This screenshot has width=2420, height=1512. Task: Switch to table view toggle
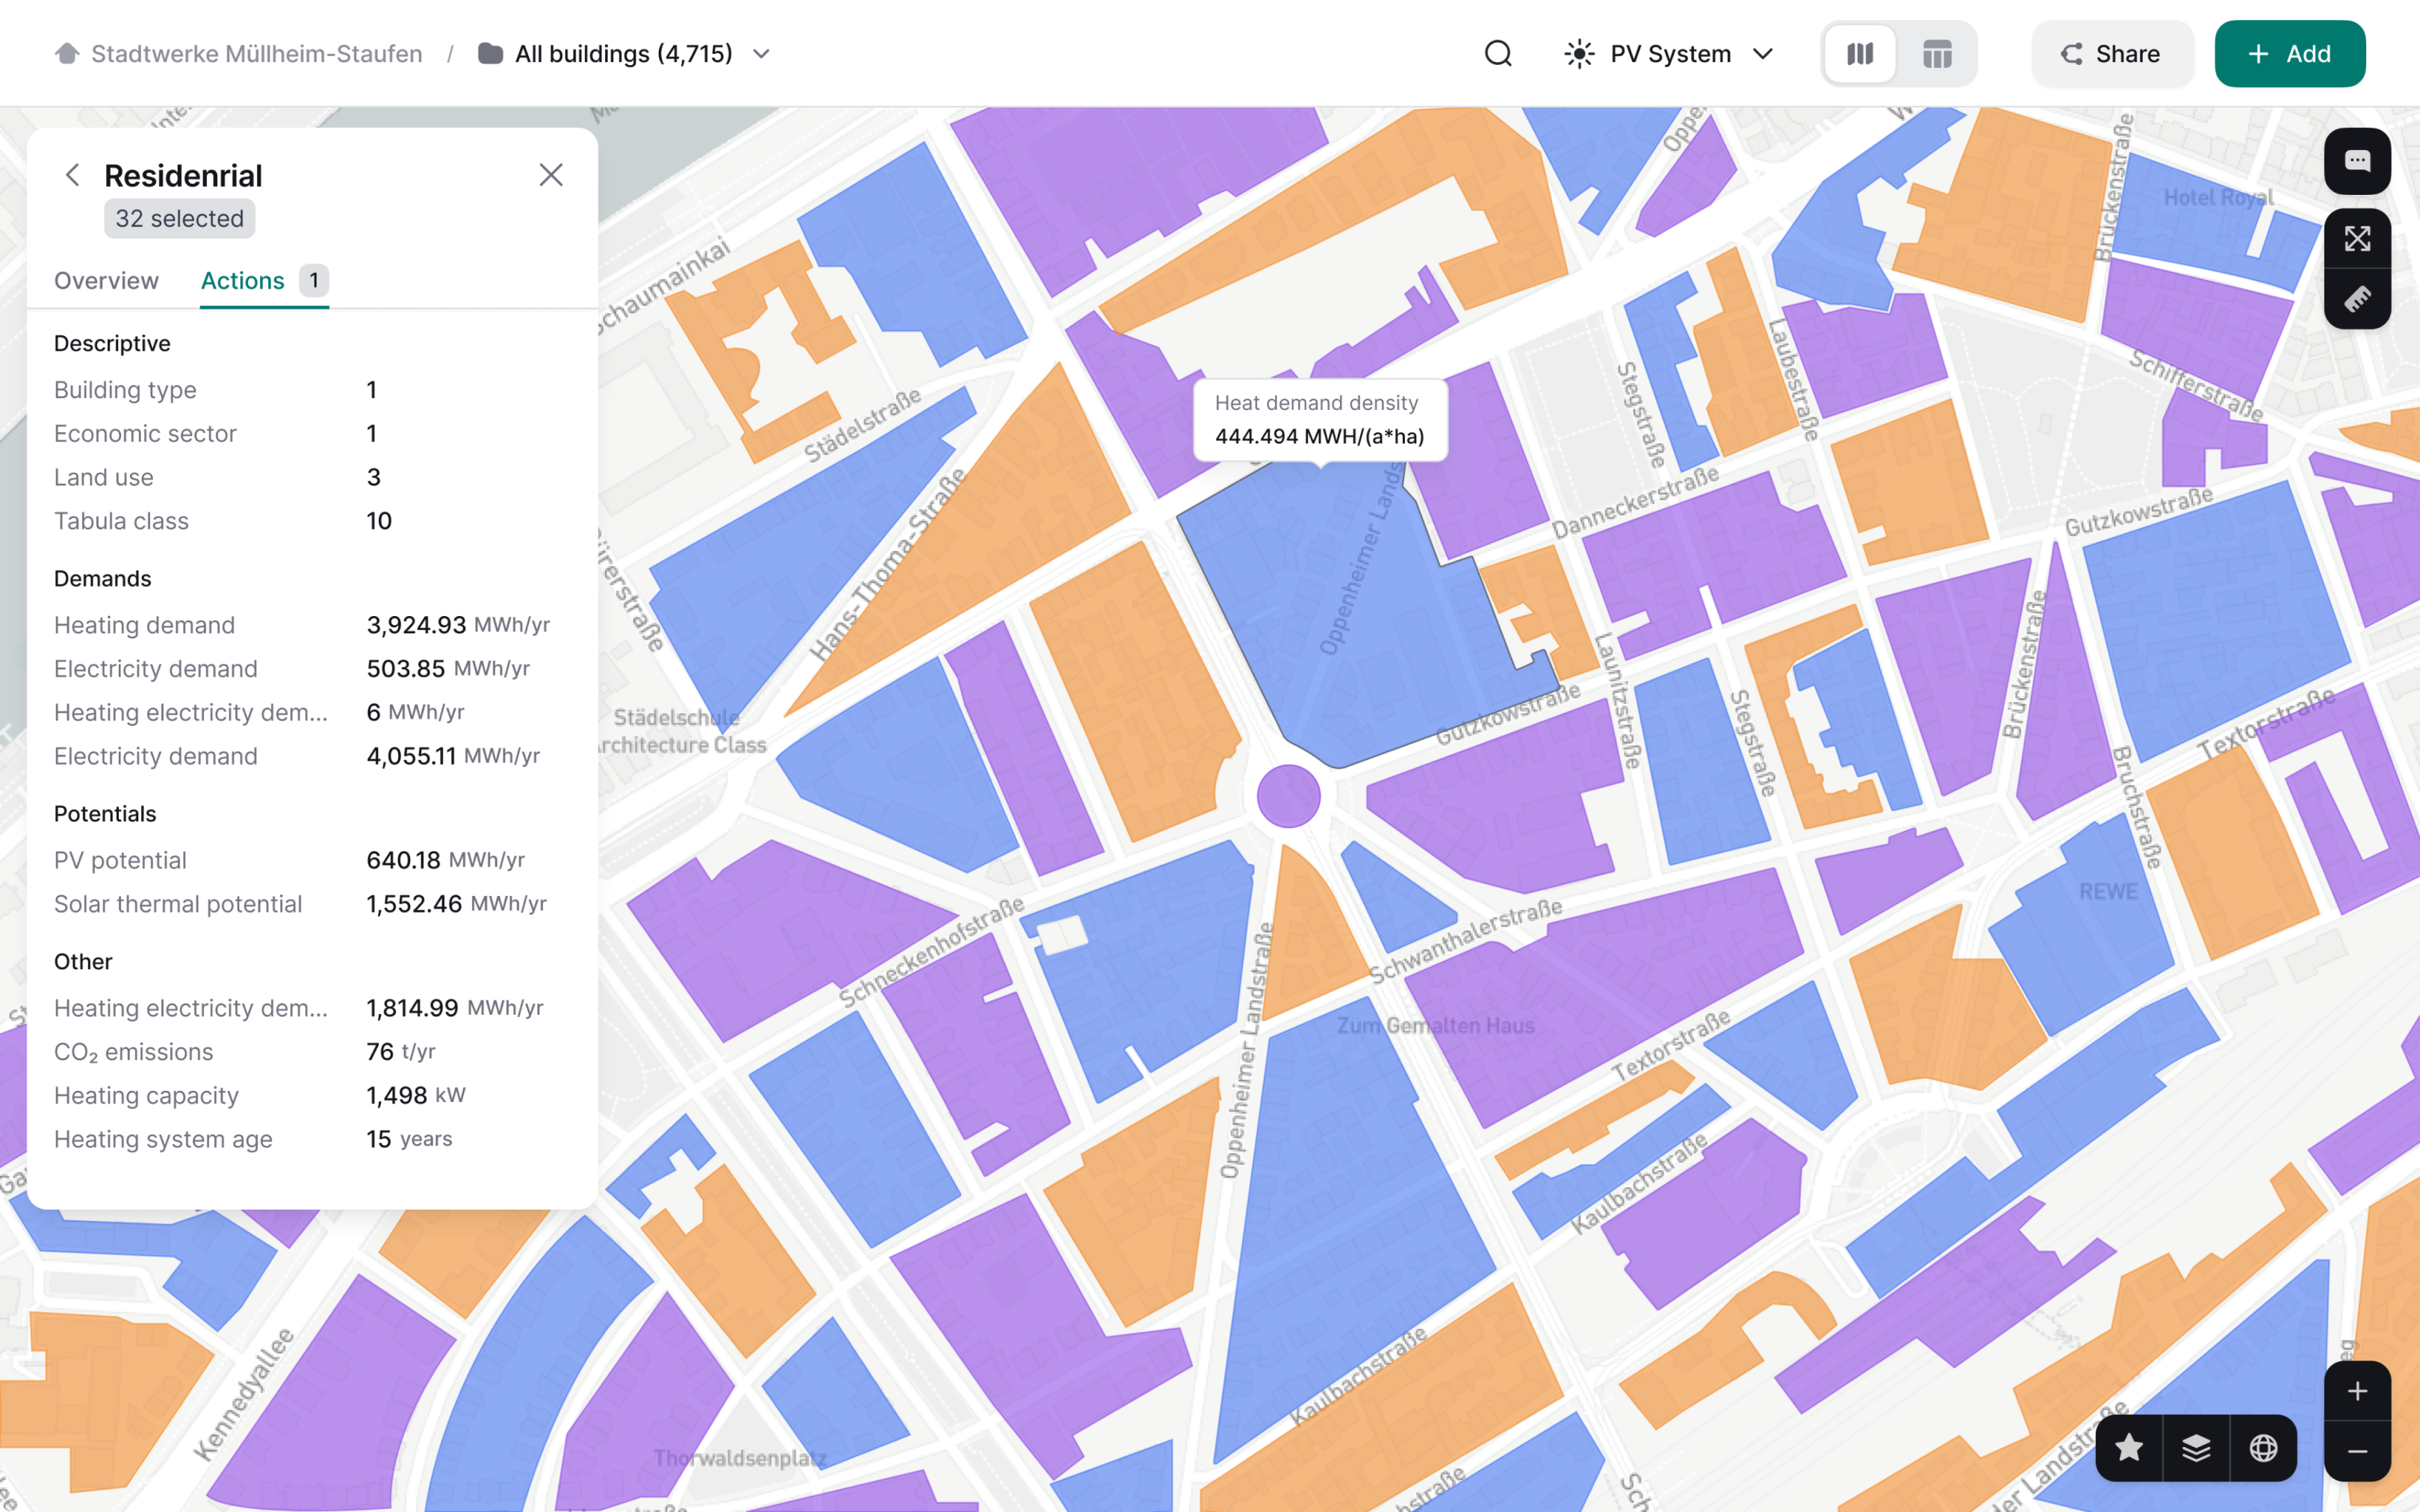[1937, 53]
